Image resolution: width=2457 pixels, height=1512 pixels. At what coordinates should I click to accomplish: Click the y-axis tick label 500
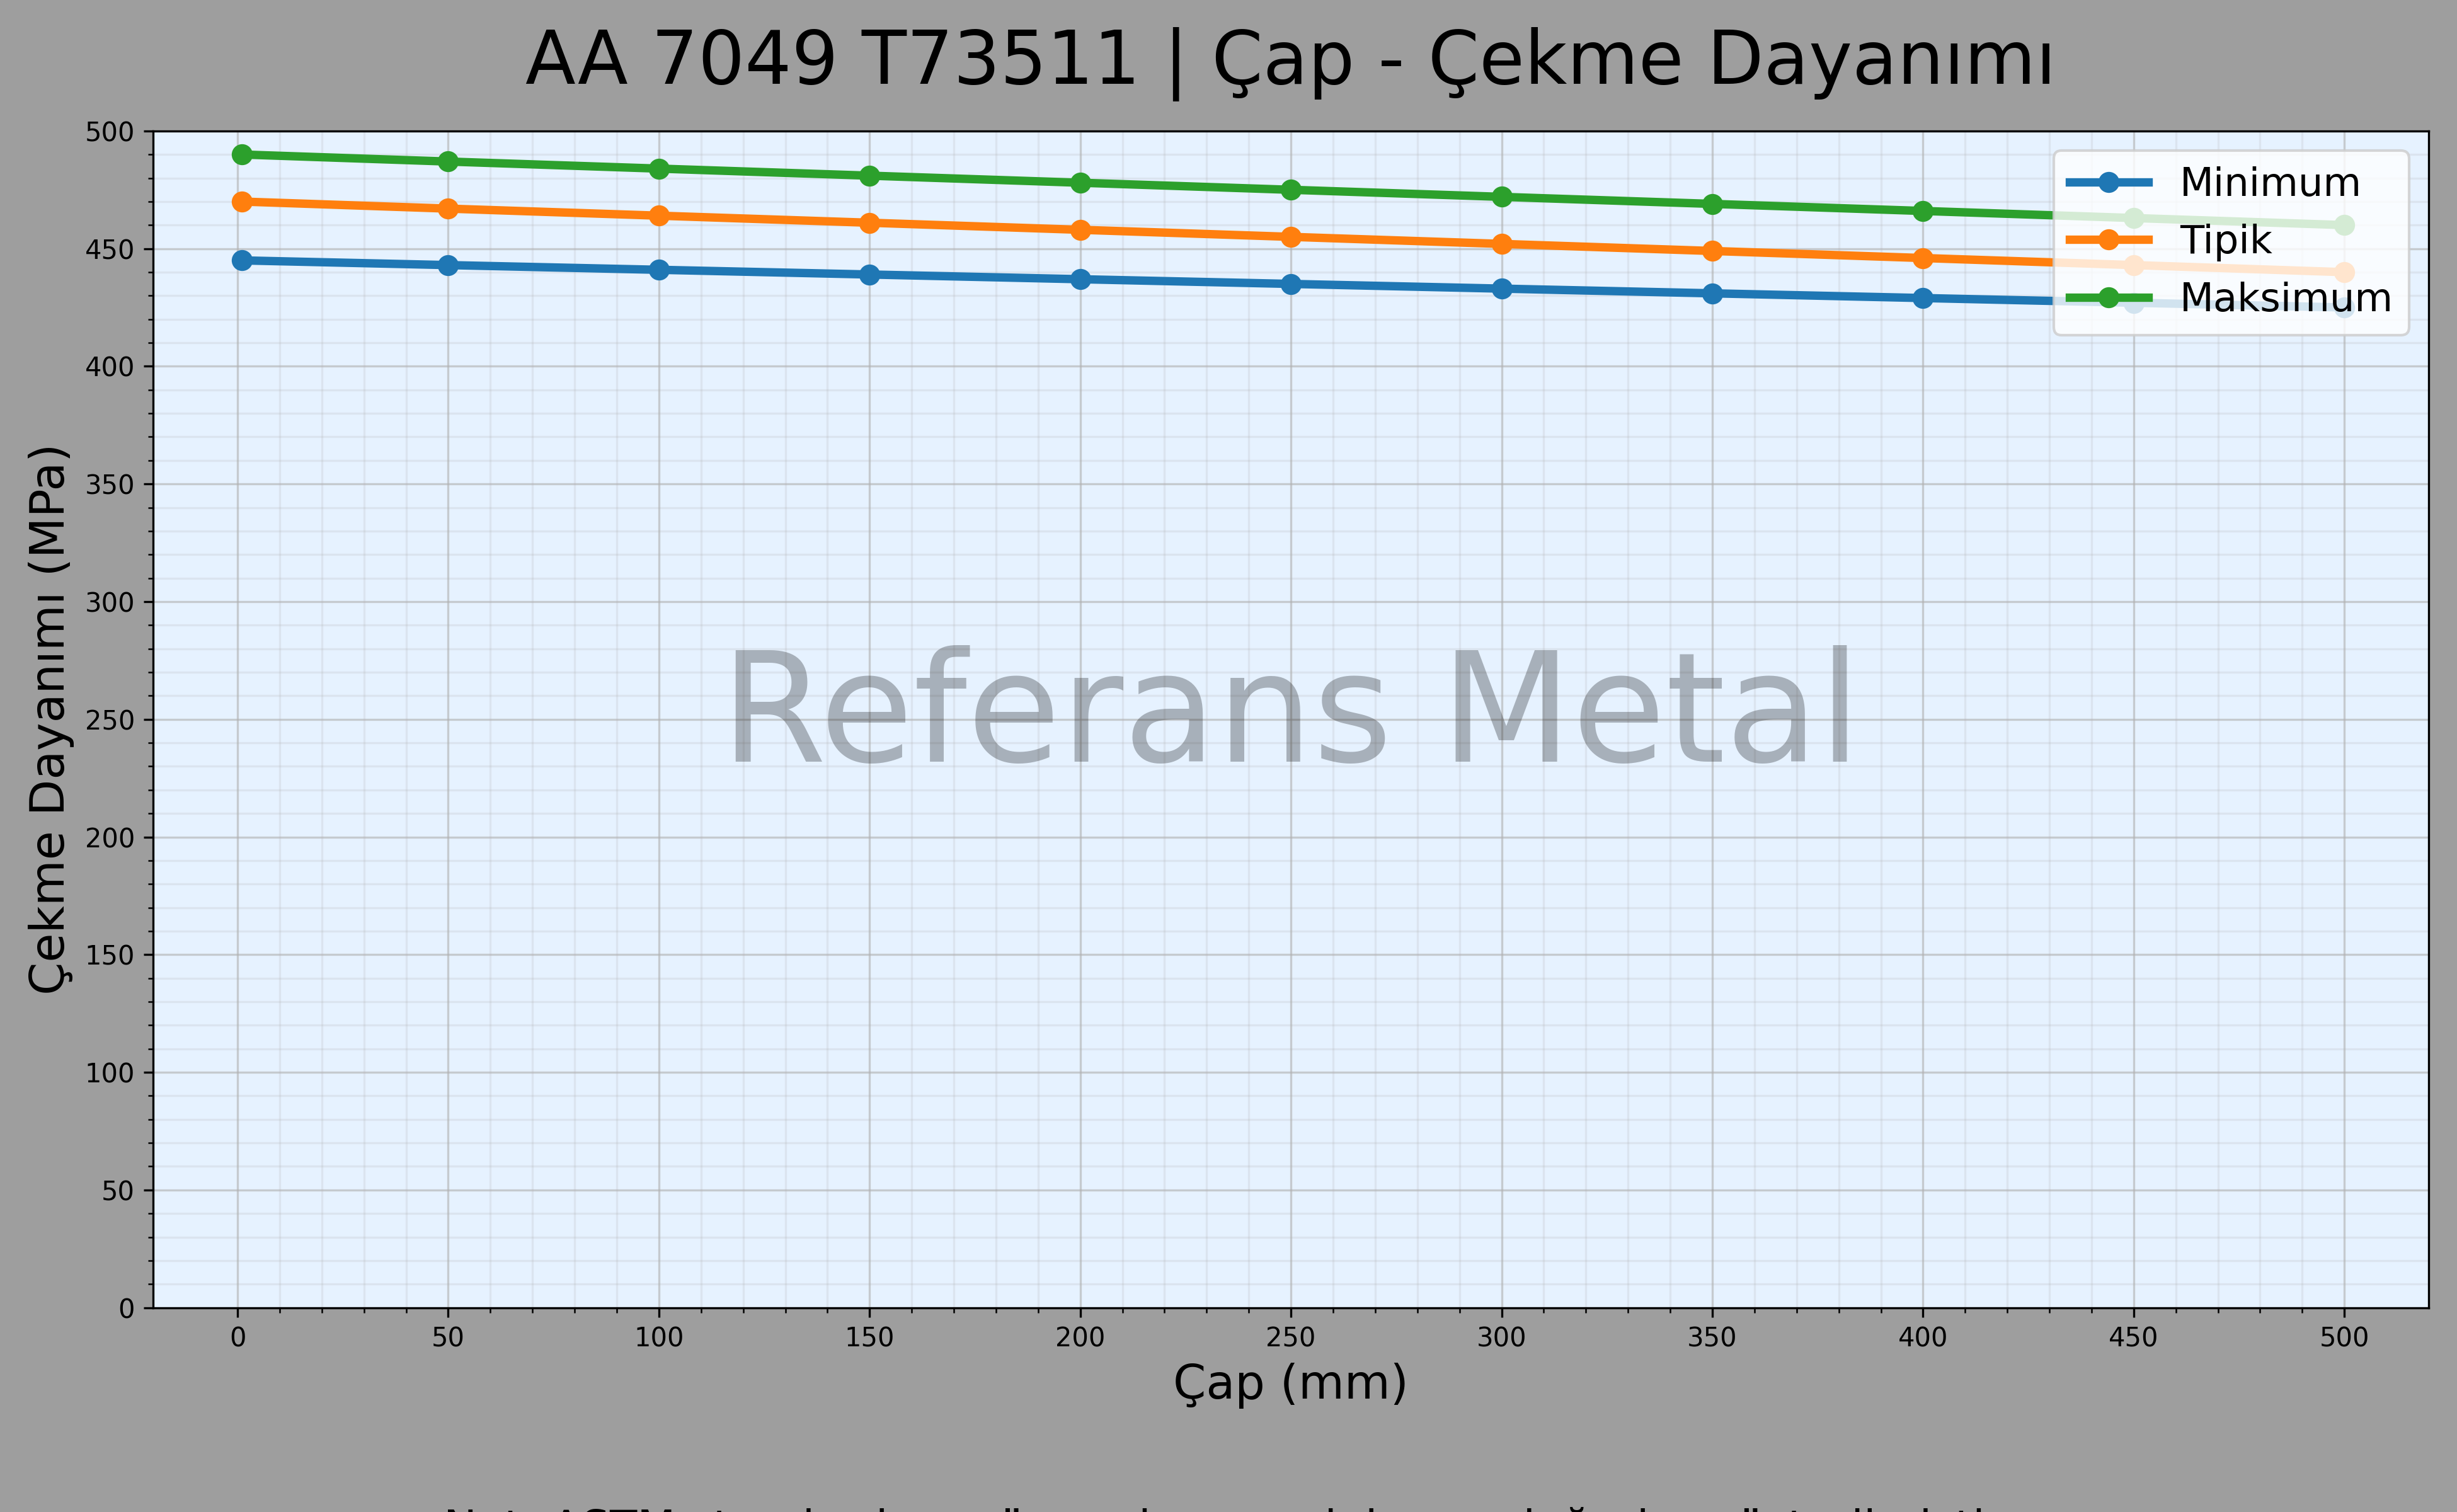point(110,132)
